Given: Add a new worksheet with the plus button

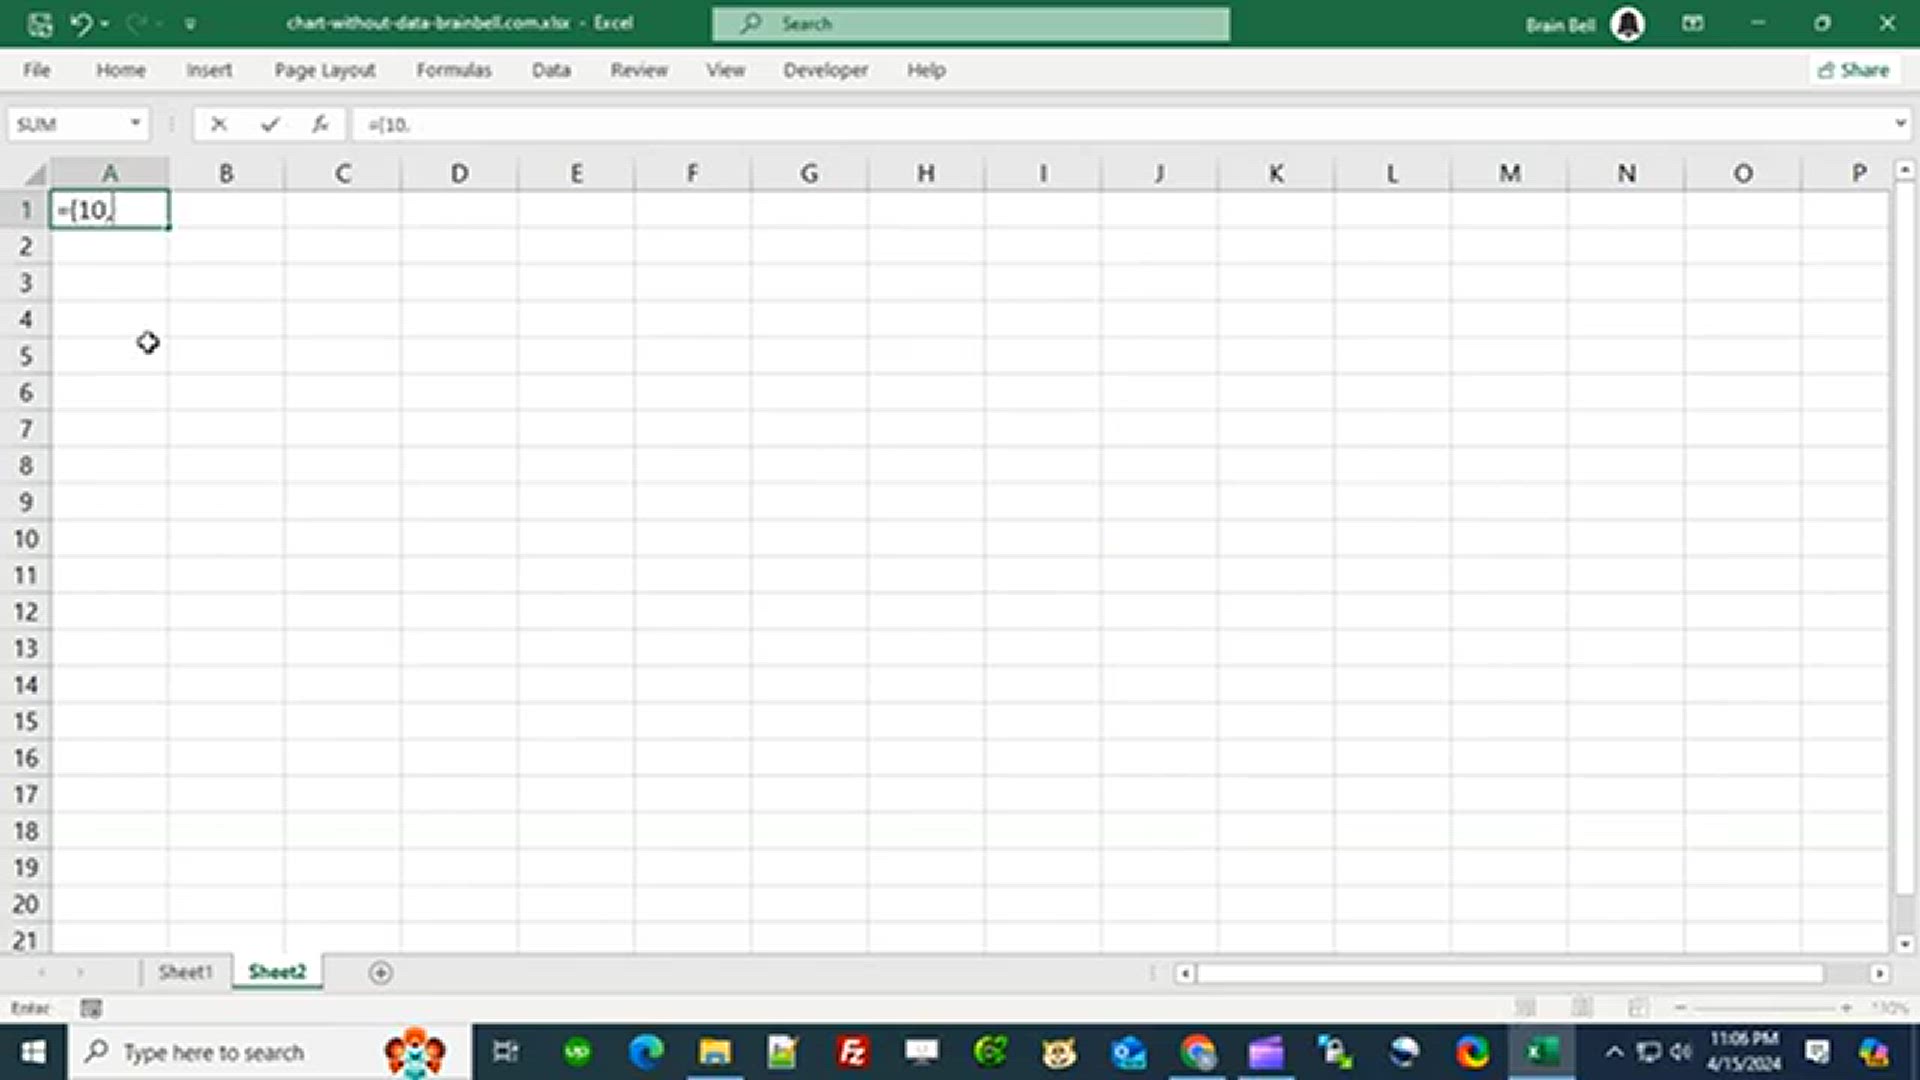Looking at the screenshot, I should coord(380,971).
